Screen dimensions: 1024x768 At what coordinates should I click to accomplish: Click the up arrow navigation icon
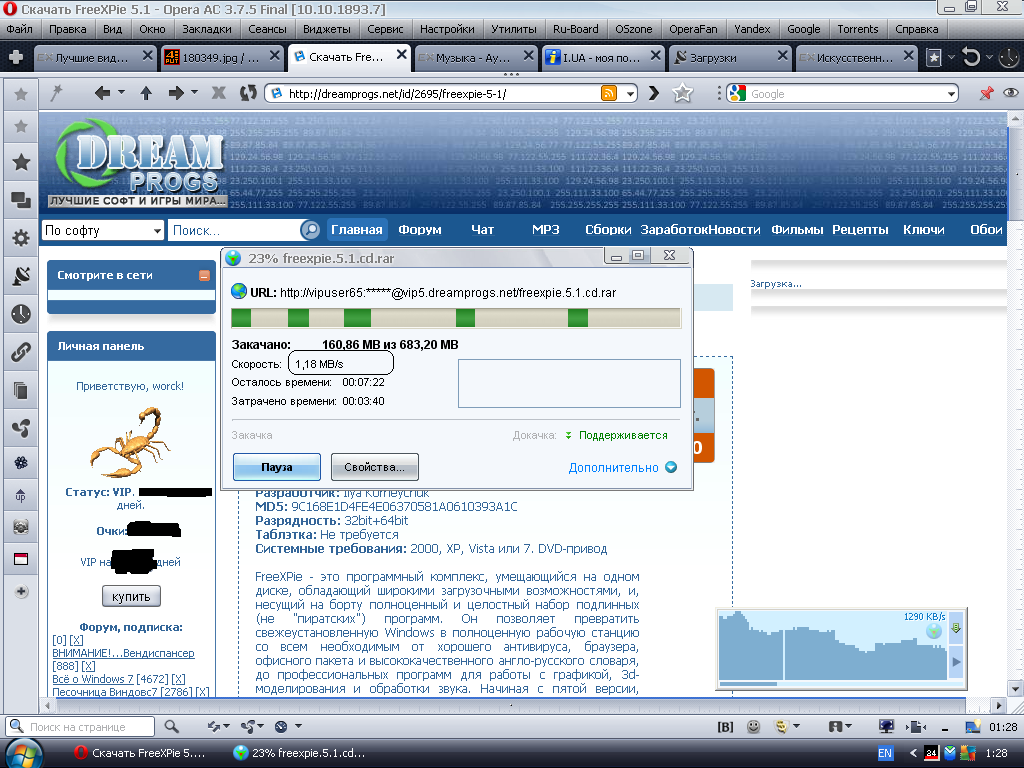click(146, 93)
